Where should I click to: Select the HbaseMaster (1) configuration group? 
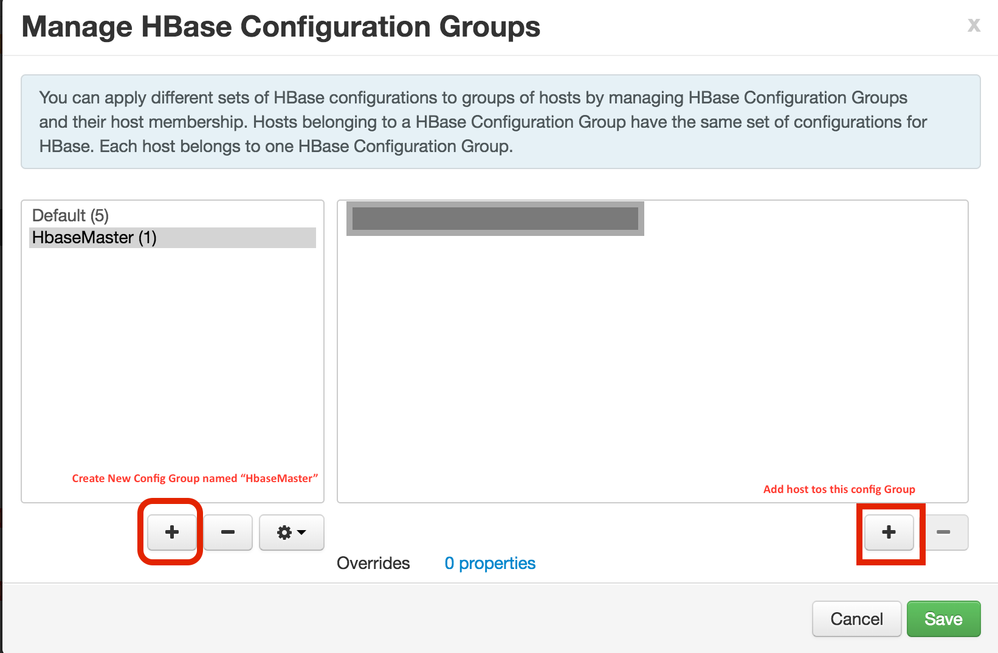click(x=94, y=238)
